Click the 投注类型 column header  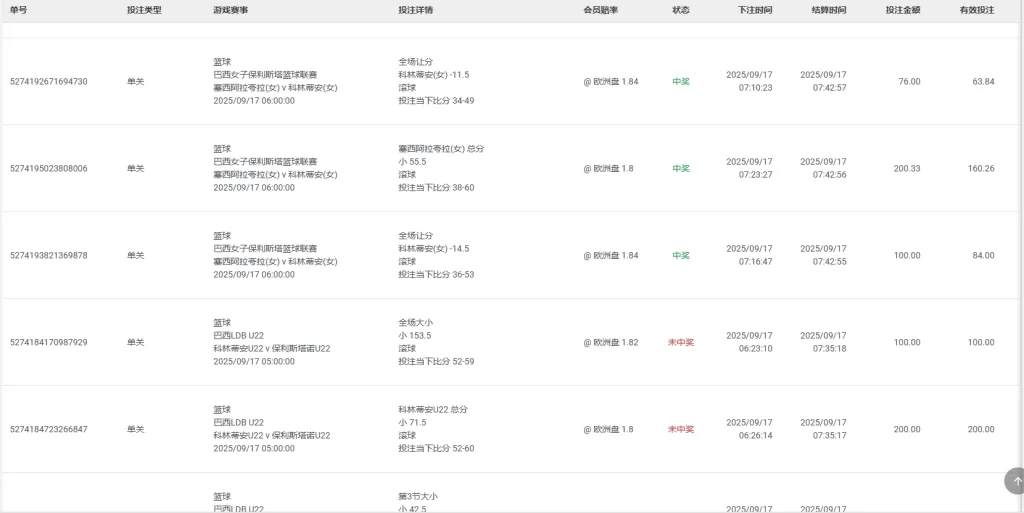(x=144, y=10)
